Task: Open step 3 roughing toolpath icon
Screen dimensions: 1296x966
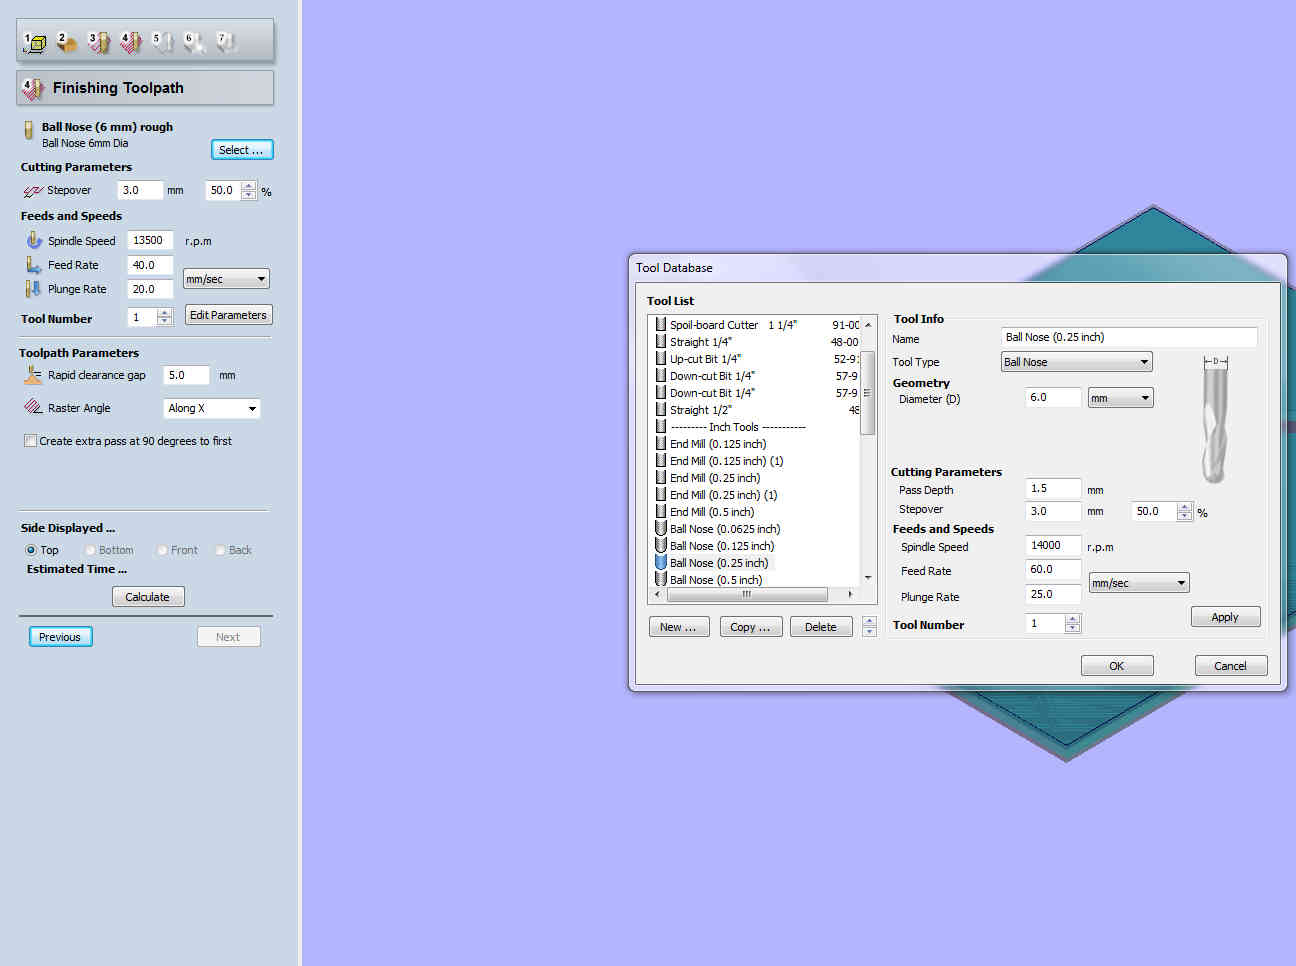Action: click(99, 42)
